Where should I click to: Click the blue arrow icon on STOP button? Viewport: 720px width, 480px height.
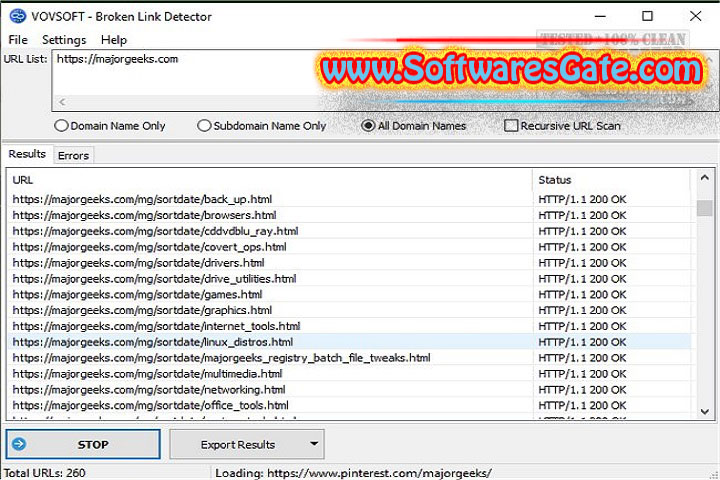coord(19,444)
